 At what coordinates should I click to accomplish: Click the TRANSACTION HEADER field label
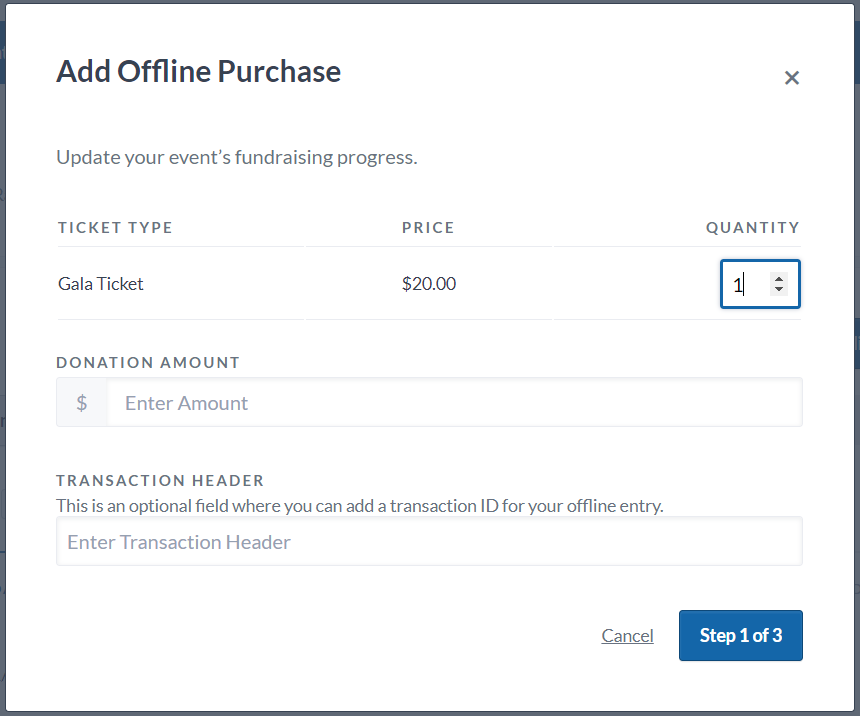click(x=160, y=481)
